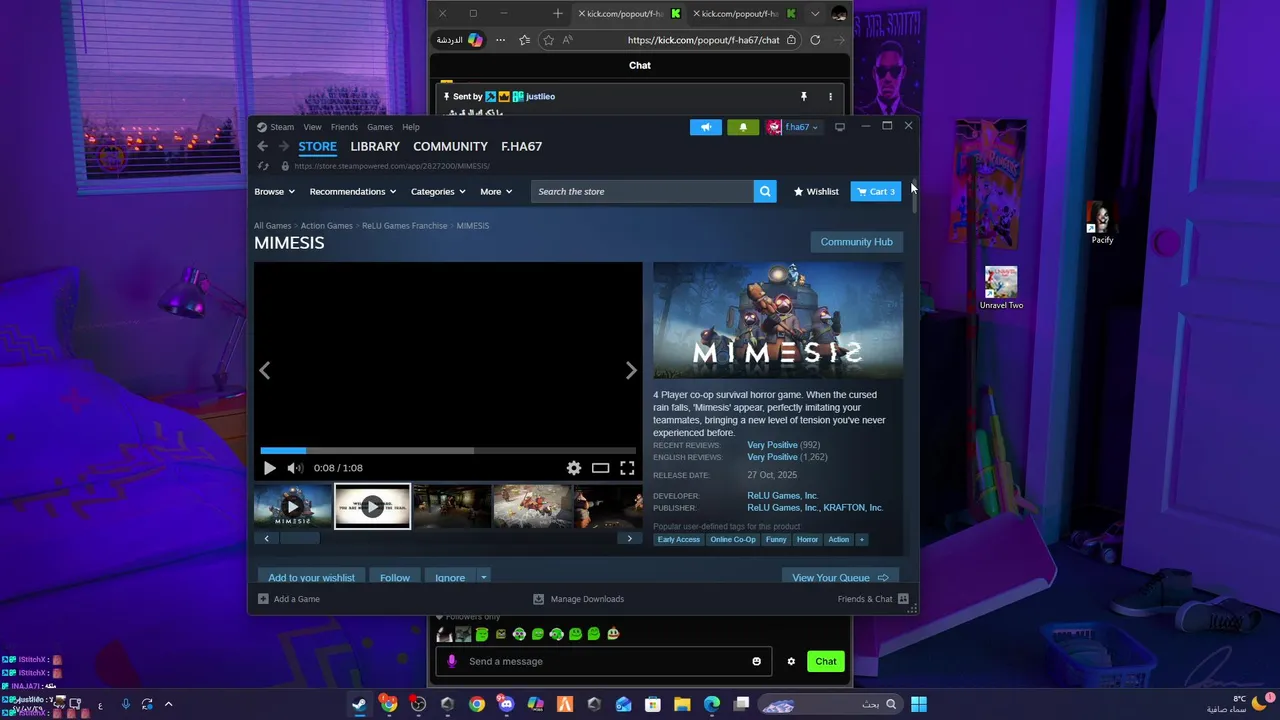
Task: Unpin the pinned Kick chat message
Action: click(x=803, y=97)
